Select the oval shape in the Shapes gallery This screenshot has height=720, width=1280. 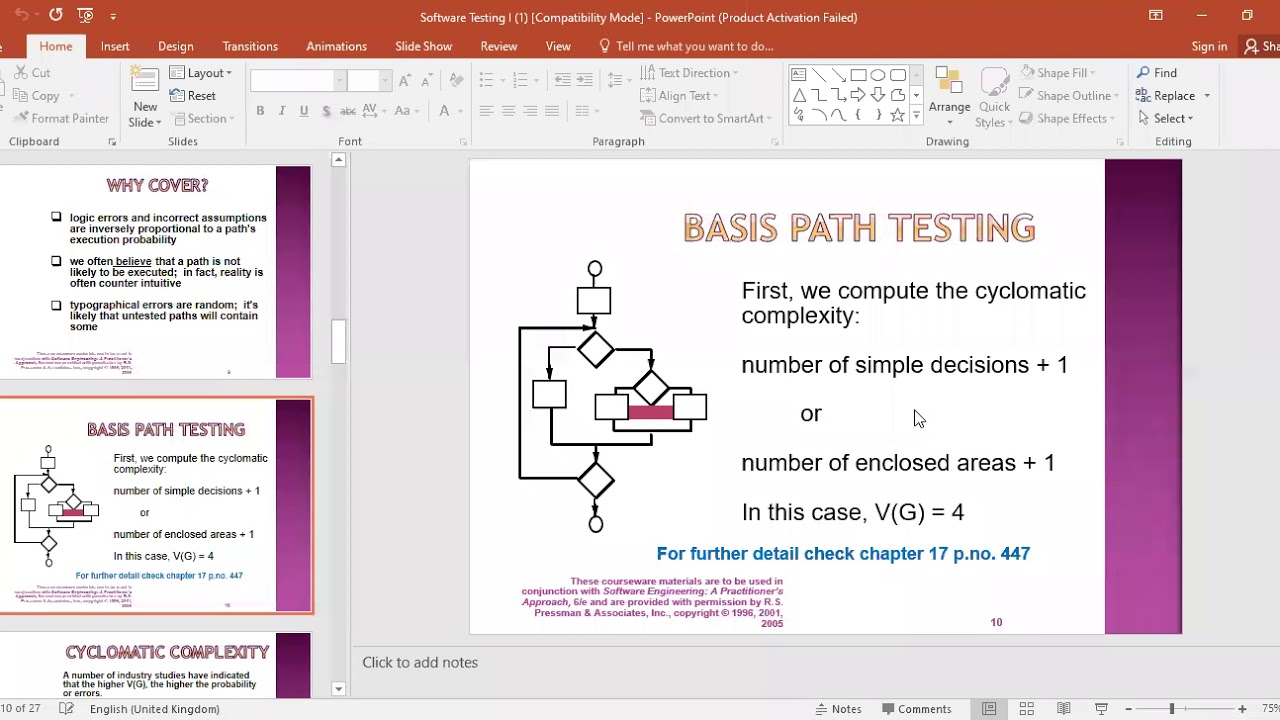pyautogui.click(x=878, y=75)
